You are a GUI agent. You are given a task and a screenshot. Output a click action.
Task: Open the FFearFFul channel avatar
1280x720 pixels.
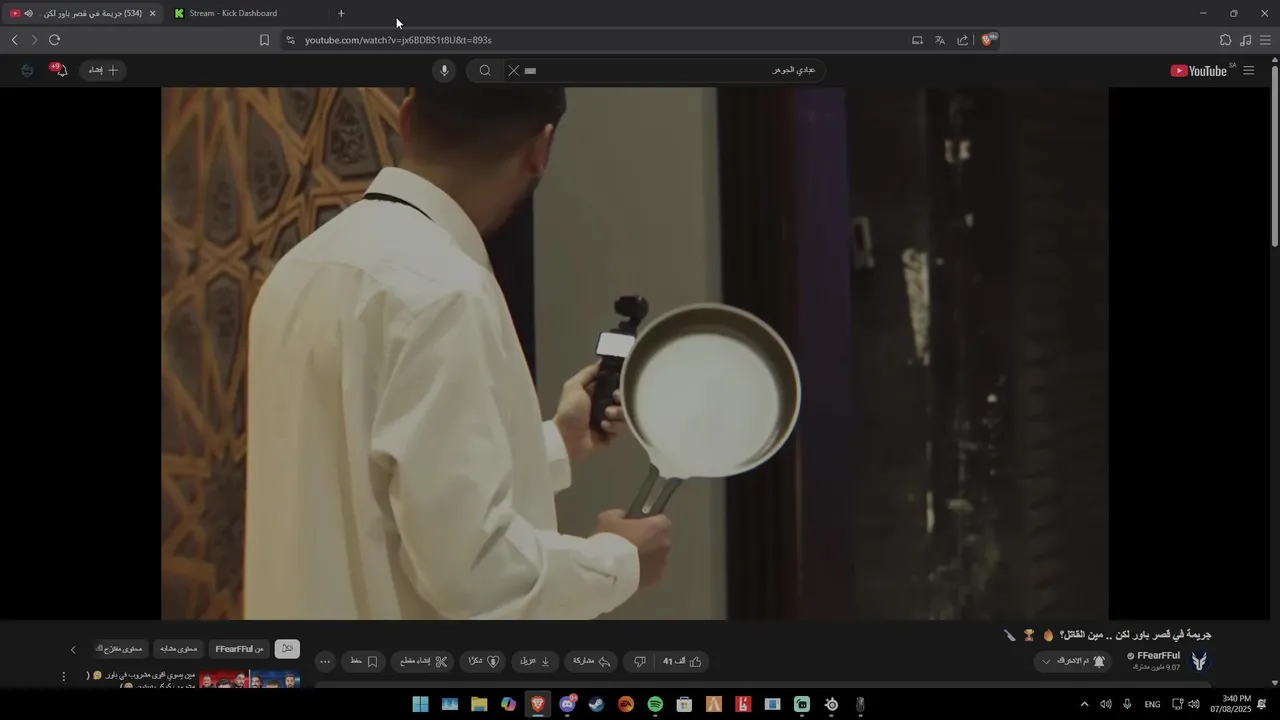pyautogui.click(x=1199, y=661)
